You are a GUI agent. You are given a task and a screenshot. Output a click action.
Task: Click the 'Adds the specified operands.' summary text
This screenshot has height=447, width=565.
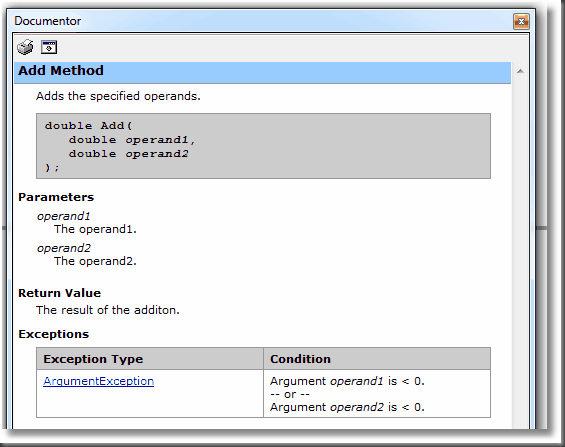[x=118, y=96]
